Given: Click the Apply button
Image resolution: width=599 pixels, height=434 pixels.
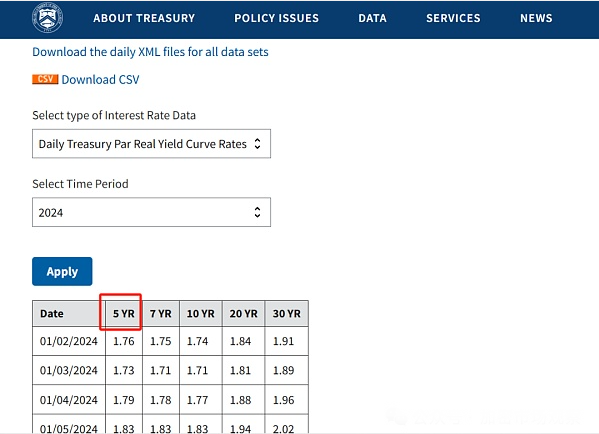Looking at the screenshot, I should 62,271.
